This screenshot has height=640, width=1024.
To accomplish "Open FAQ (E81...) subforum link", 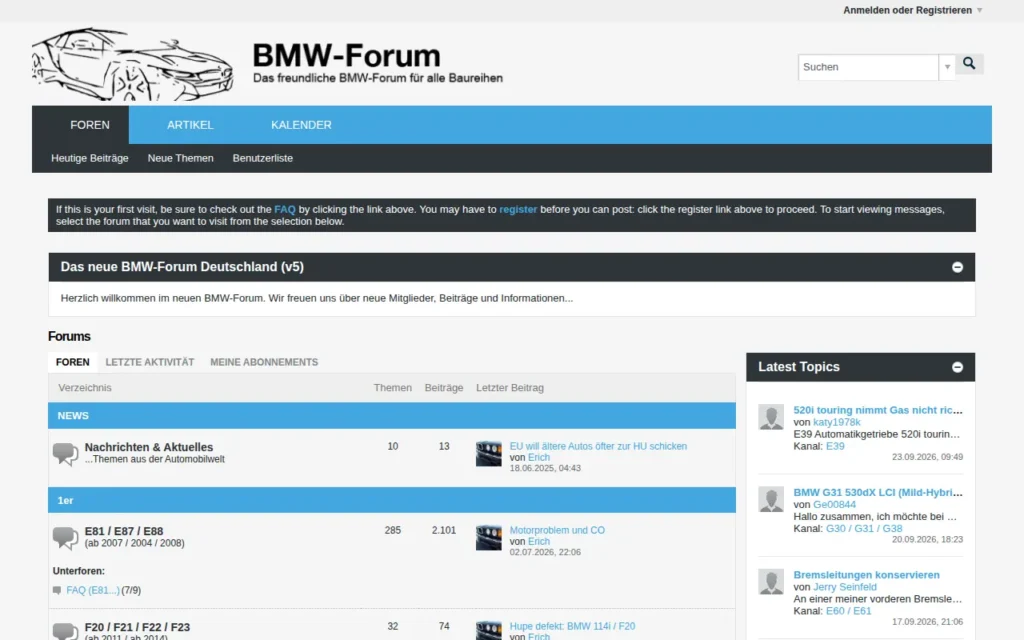I will tap(93, 590).
